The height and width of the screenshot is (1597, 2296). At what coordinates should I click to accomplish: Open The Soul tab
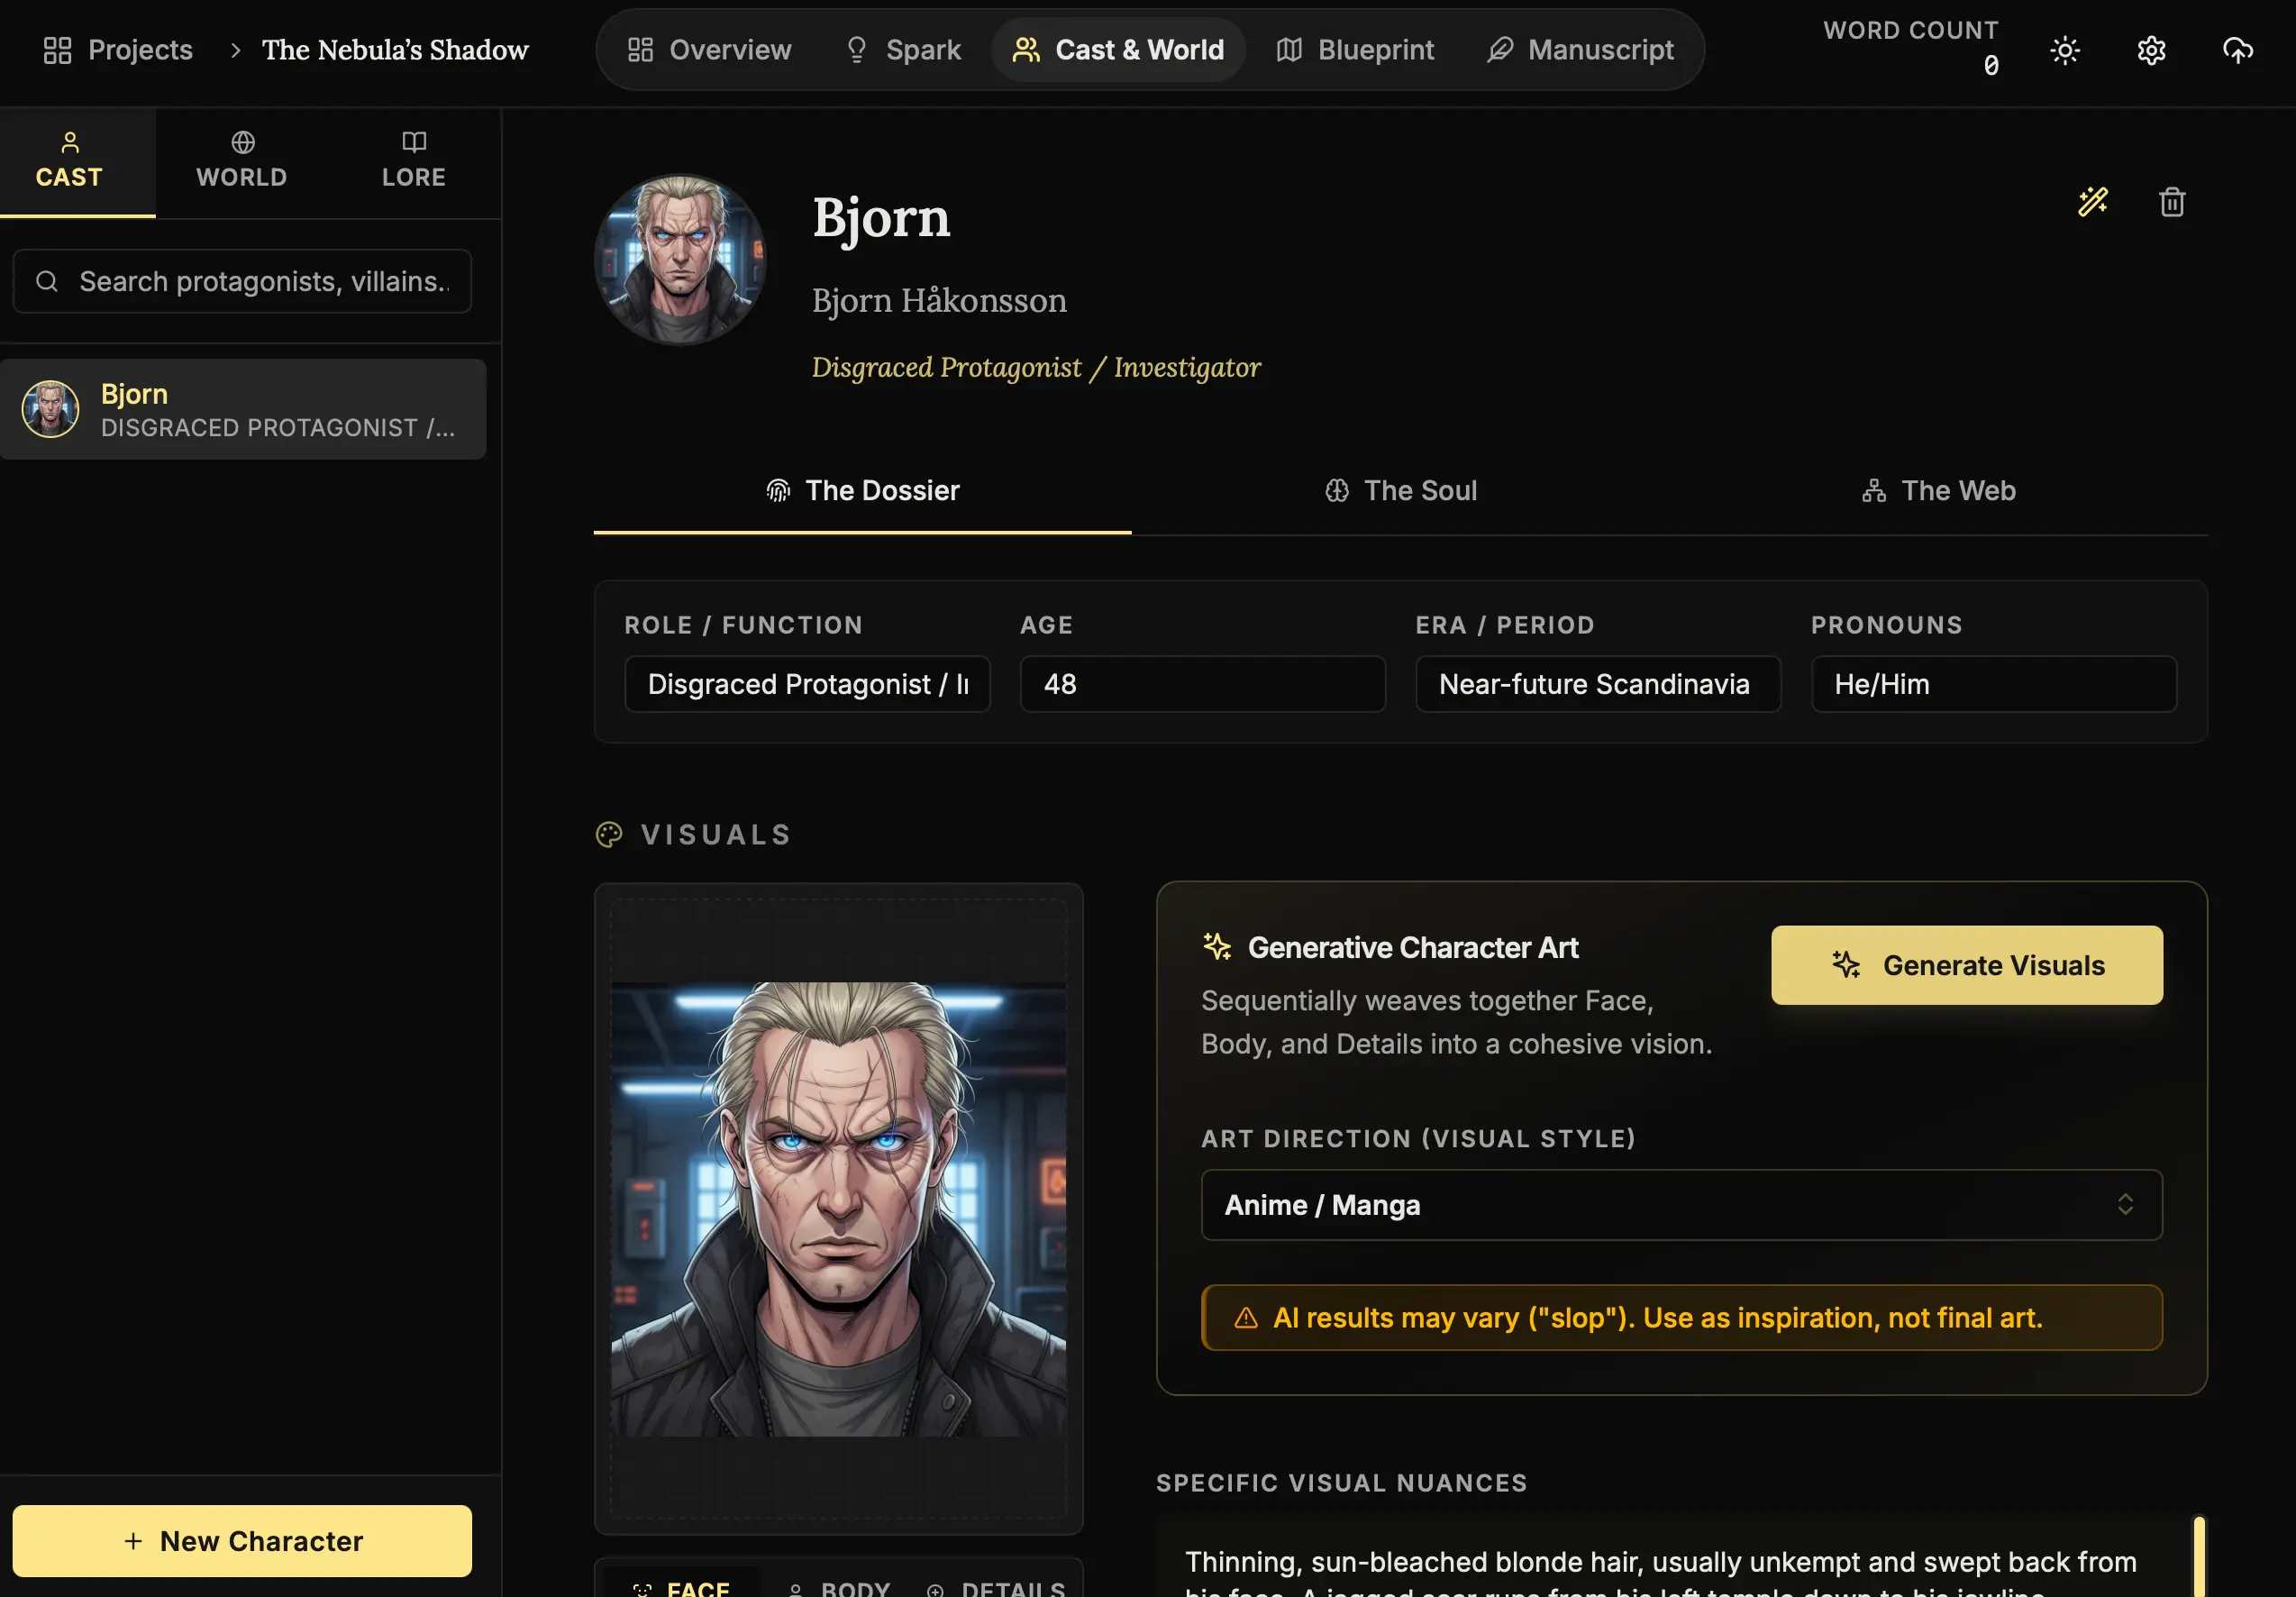click(1400, 491)
